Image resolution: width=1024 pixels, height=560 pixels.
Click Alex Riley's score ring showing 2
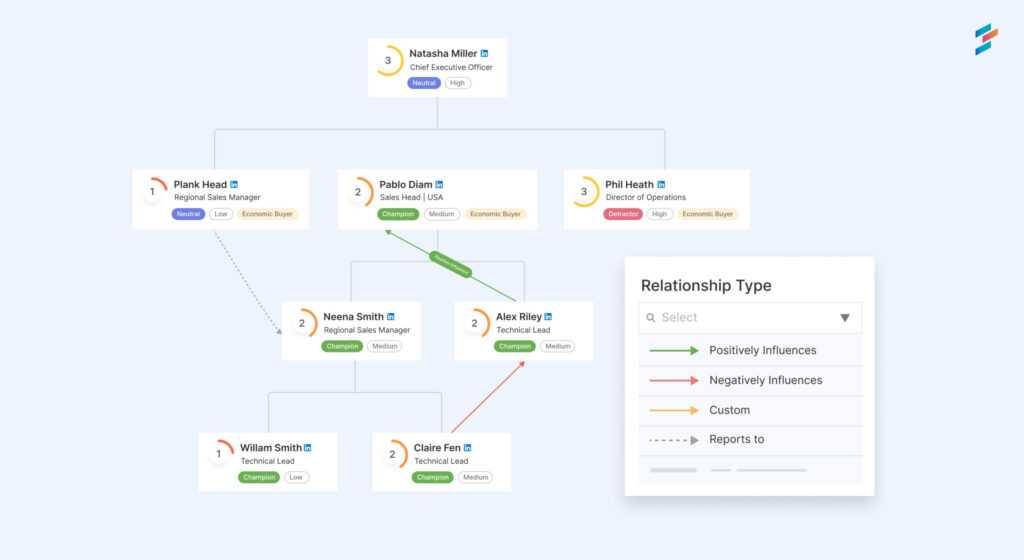click(x=475, y=323)
